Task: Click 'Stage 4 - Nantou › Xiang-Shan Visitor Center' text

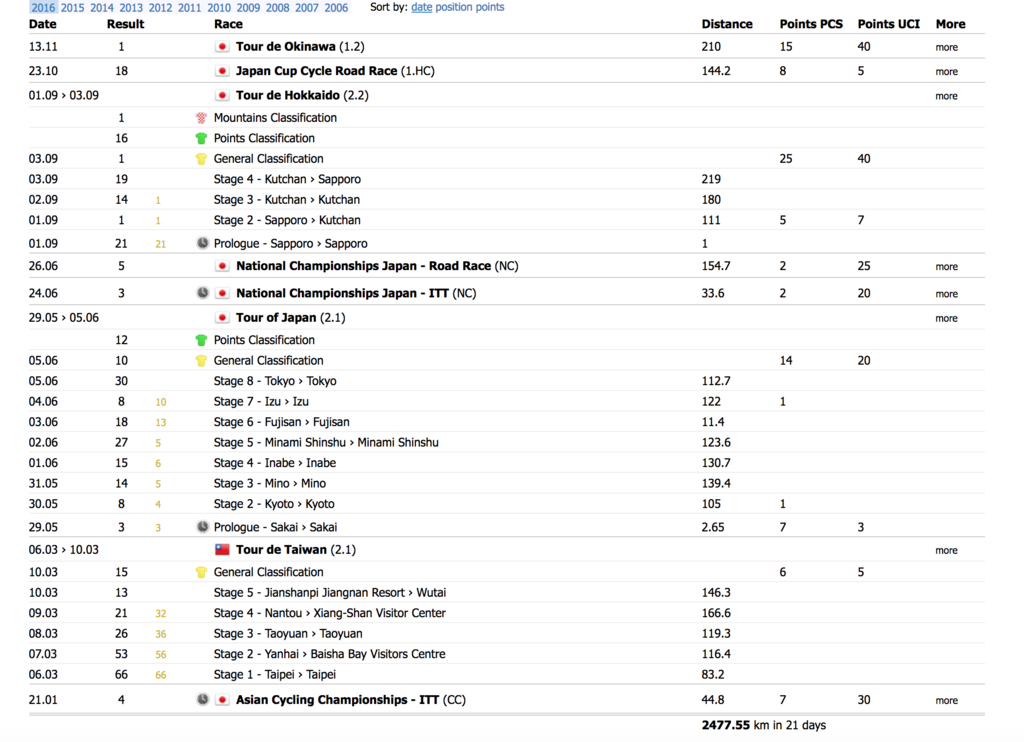Action: click(330, 613)
